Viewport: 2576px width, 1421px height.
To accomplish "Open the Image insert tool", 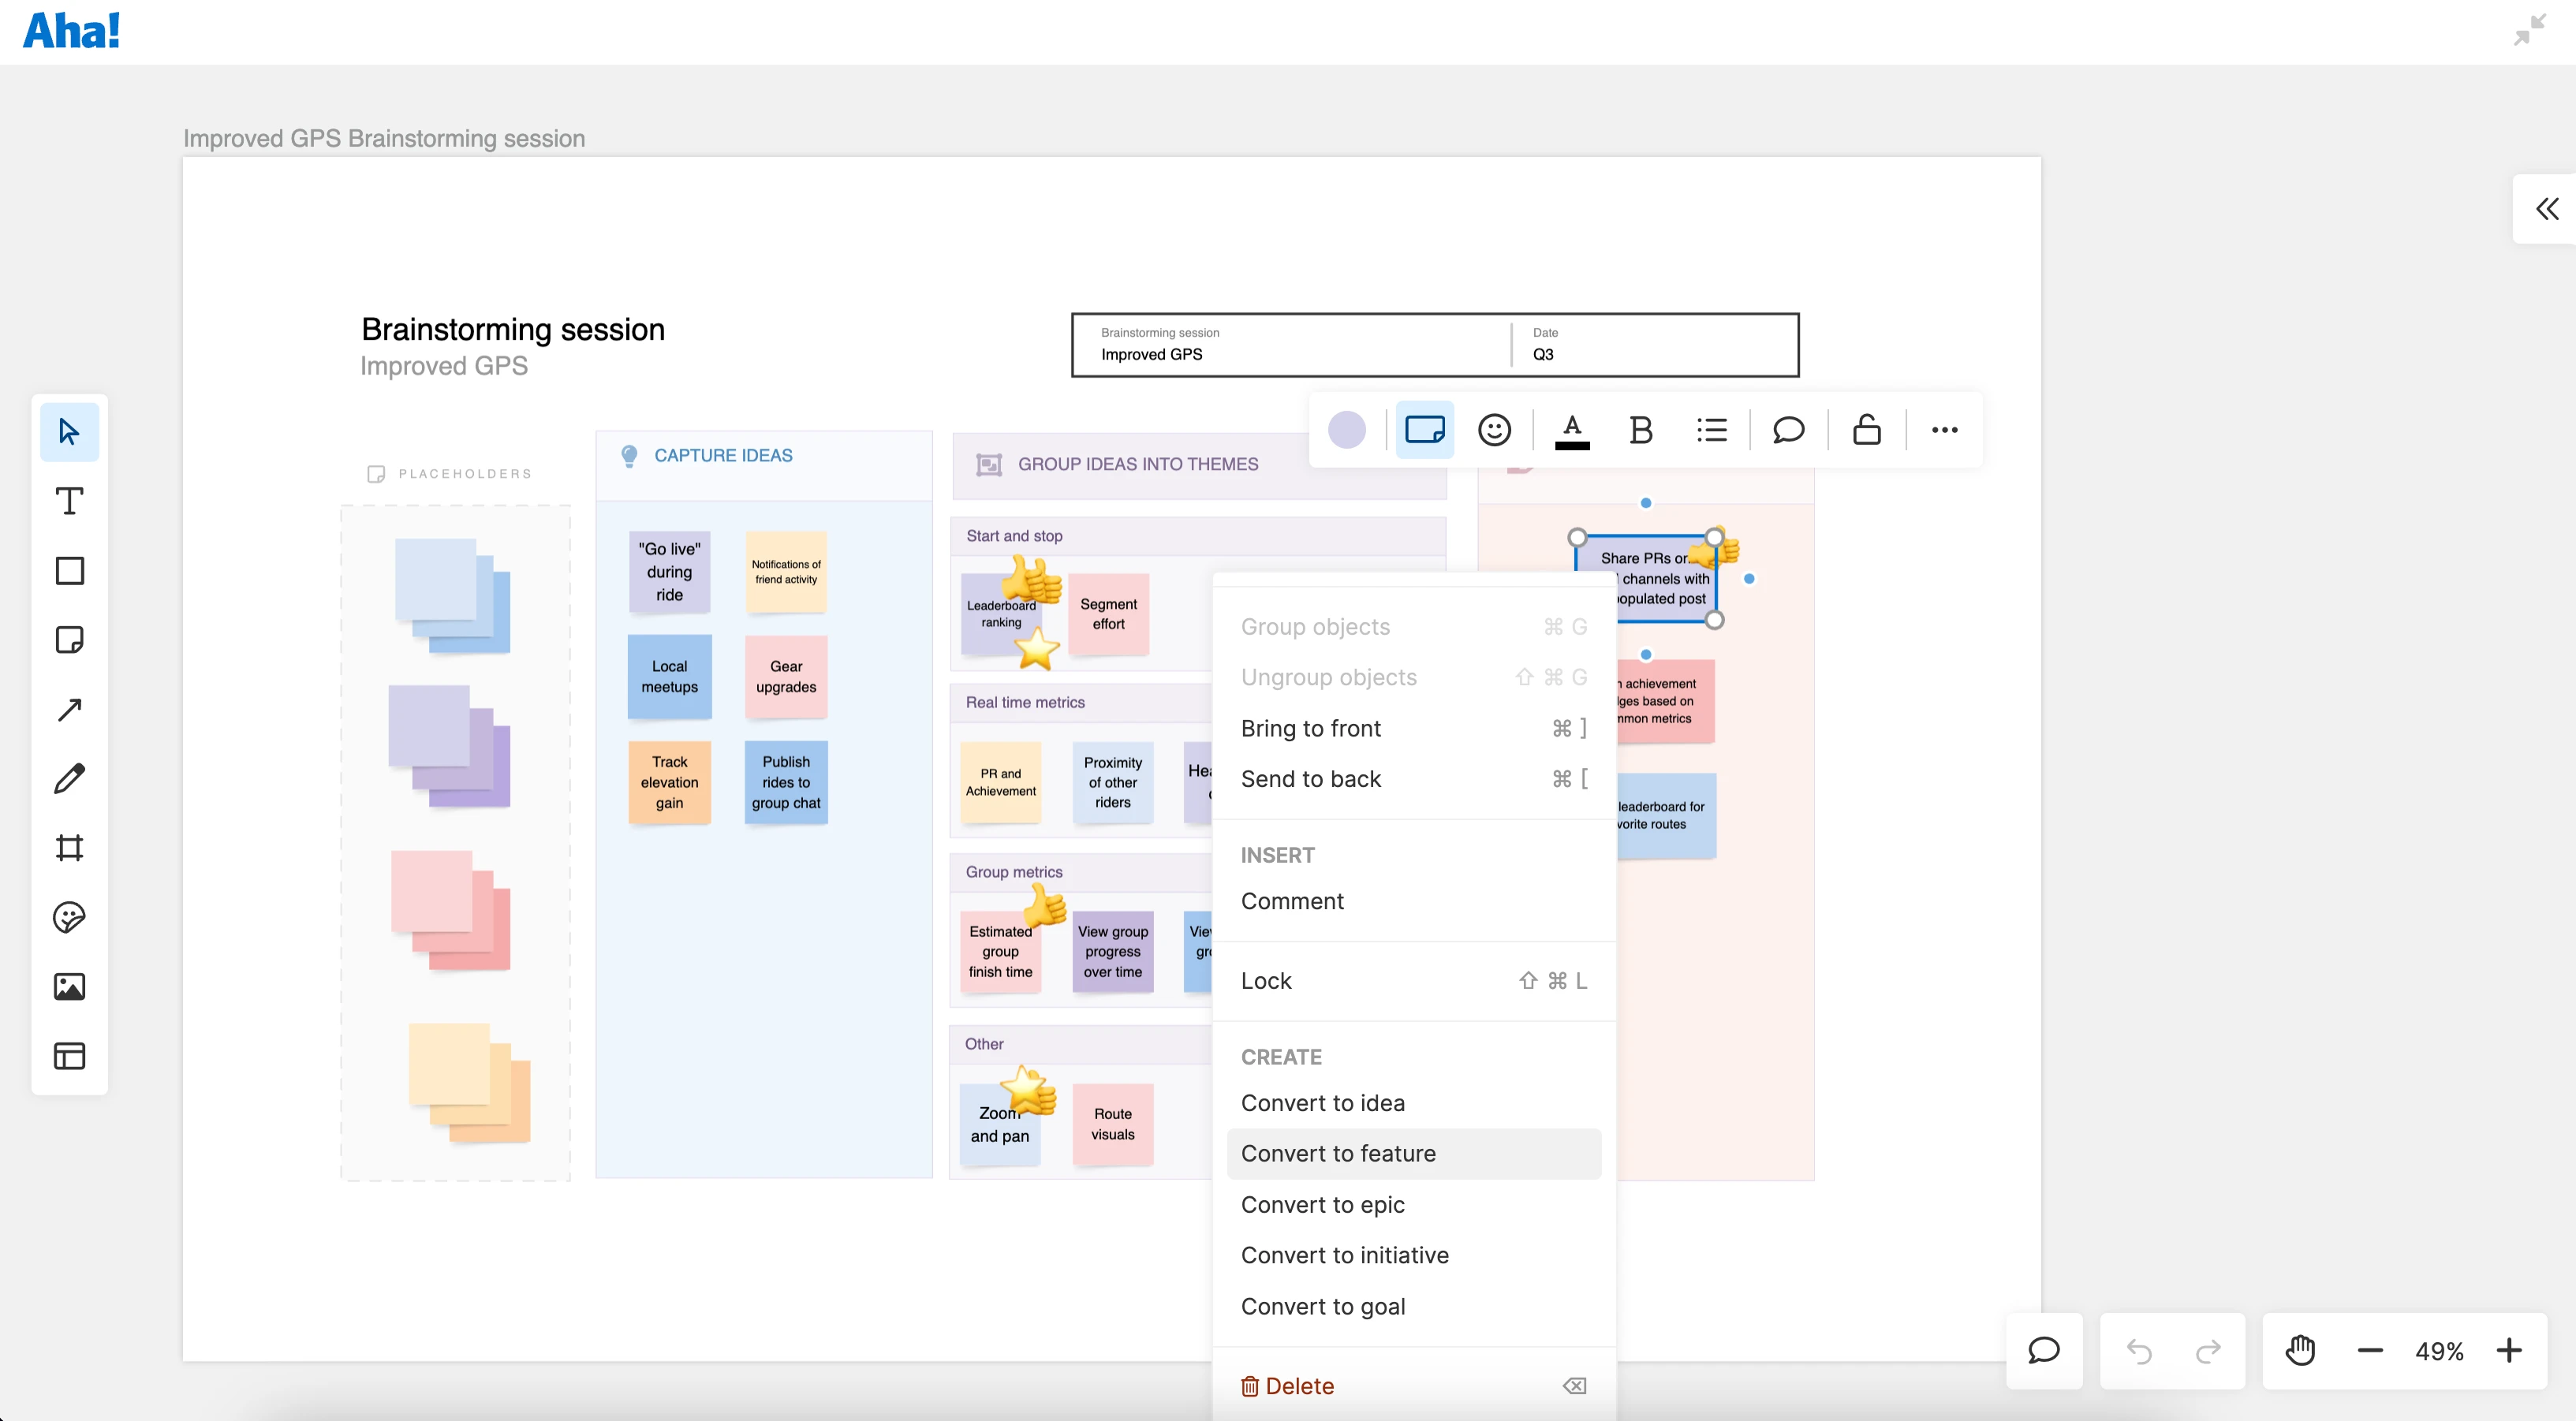I will (69, 987).
